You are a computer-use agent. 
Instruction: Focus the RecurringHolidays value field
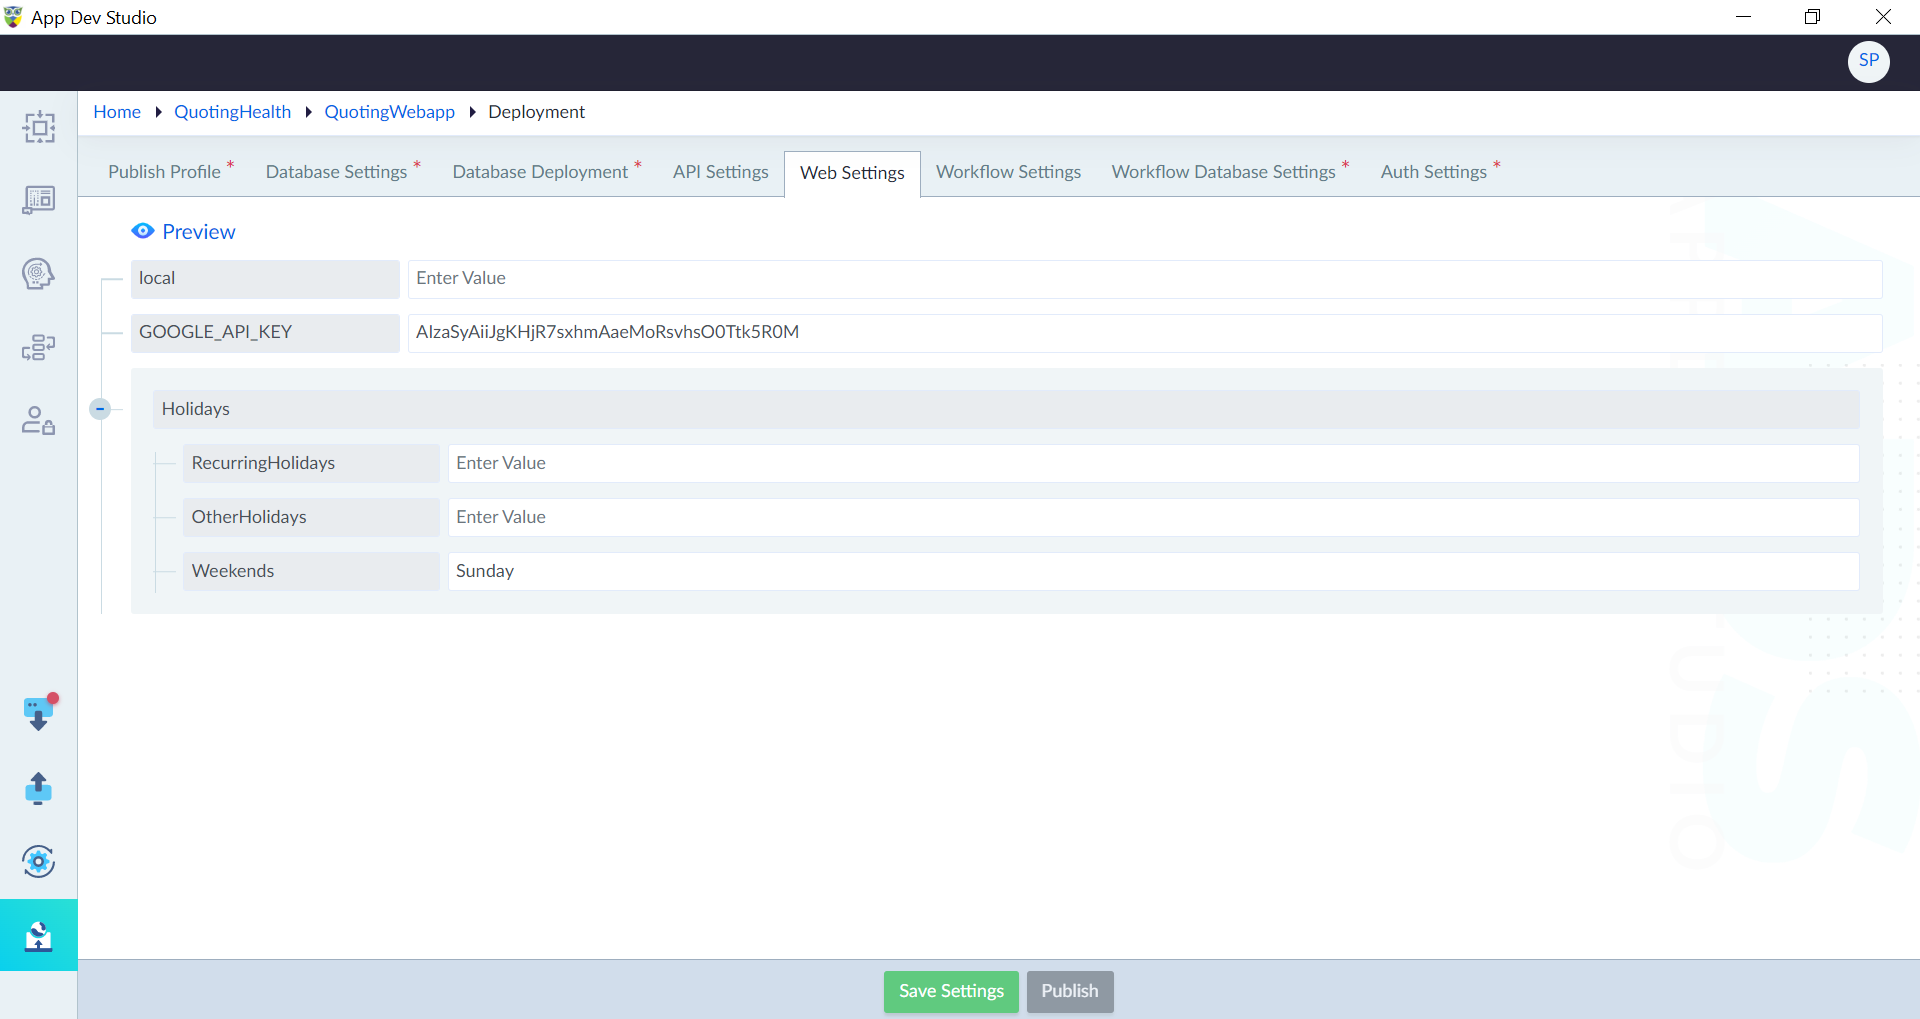click(1153, 464)
